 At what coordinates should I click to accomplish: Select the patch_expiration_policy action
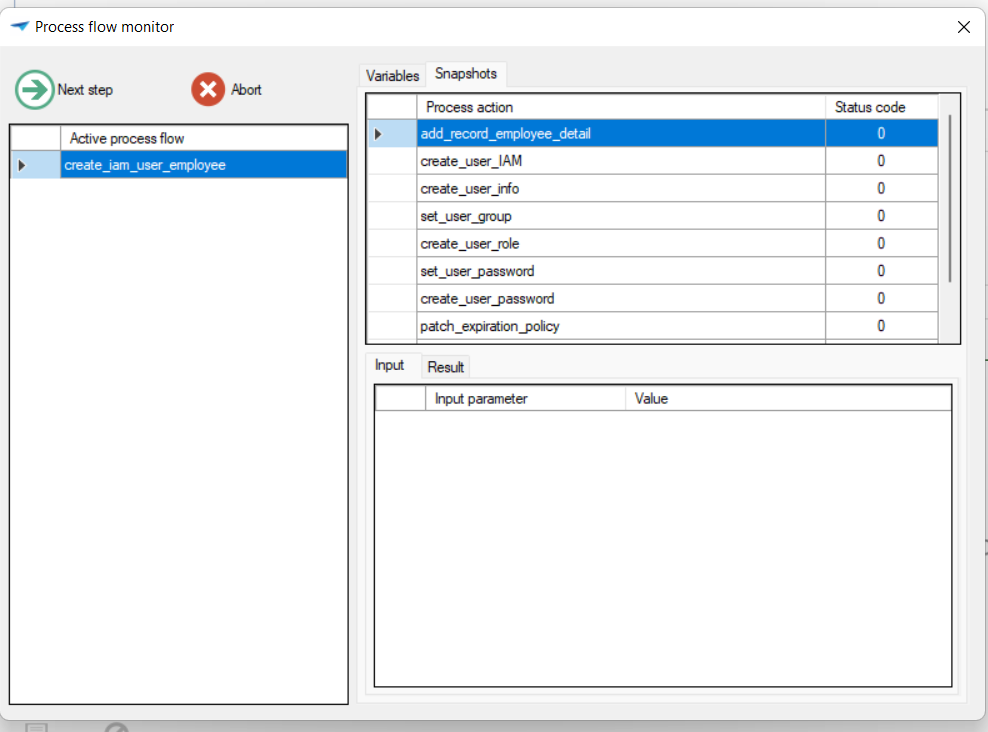(621, 326)
